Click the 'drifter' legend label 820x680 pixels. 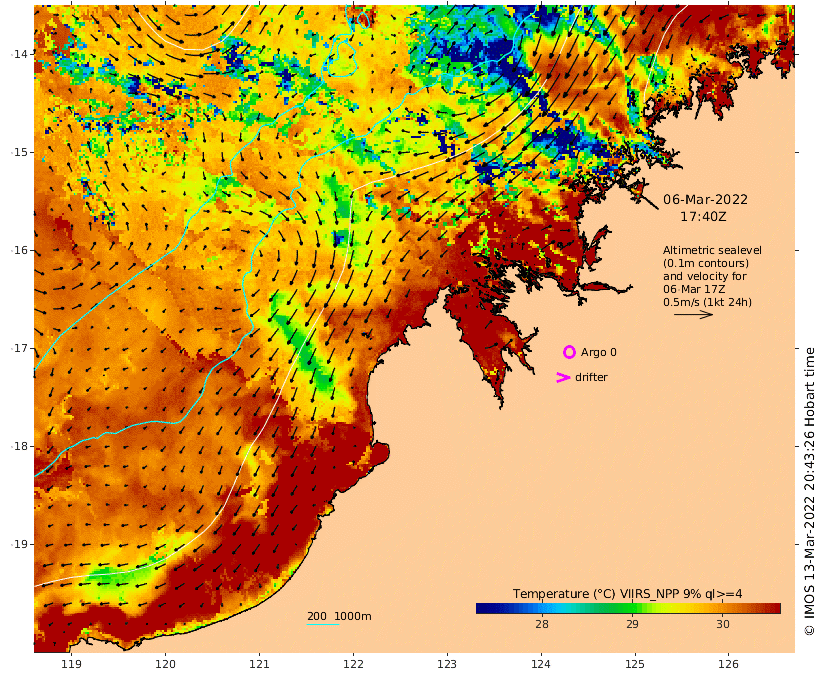[591, 377]
